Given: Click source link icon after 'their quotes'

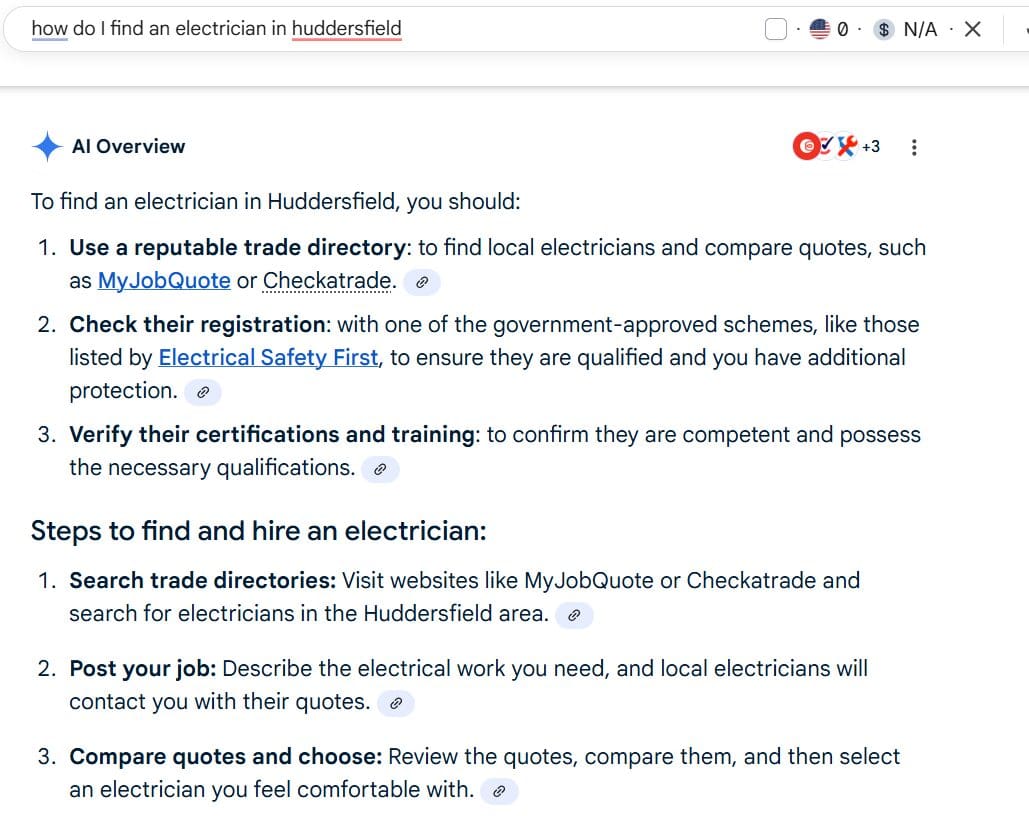Looking at the screenshot, I should point(396,703).
